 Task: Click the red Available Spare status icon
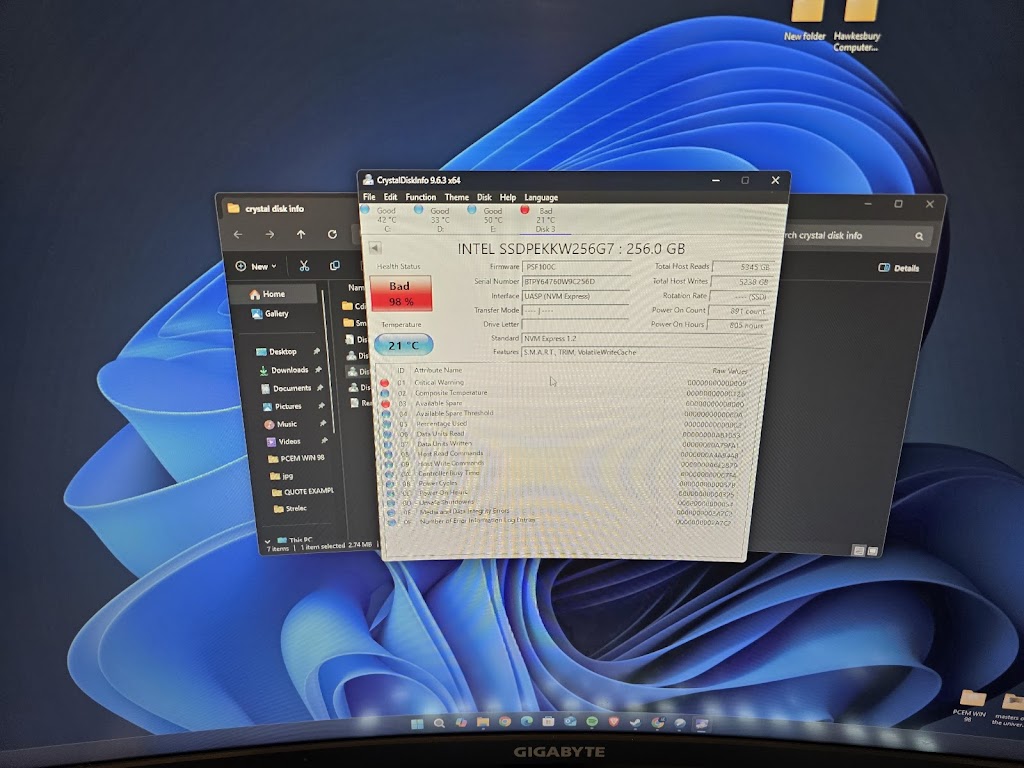pos(385,403)
